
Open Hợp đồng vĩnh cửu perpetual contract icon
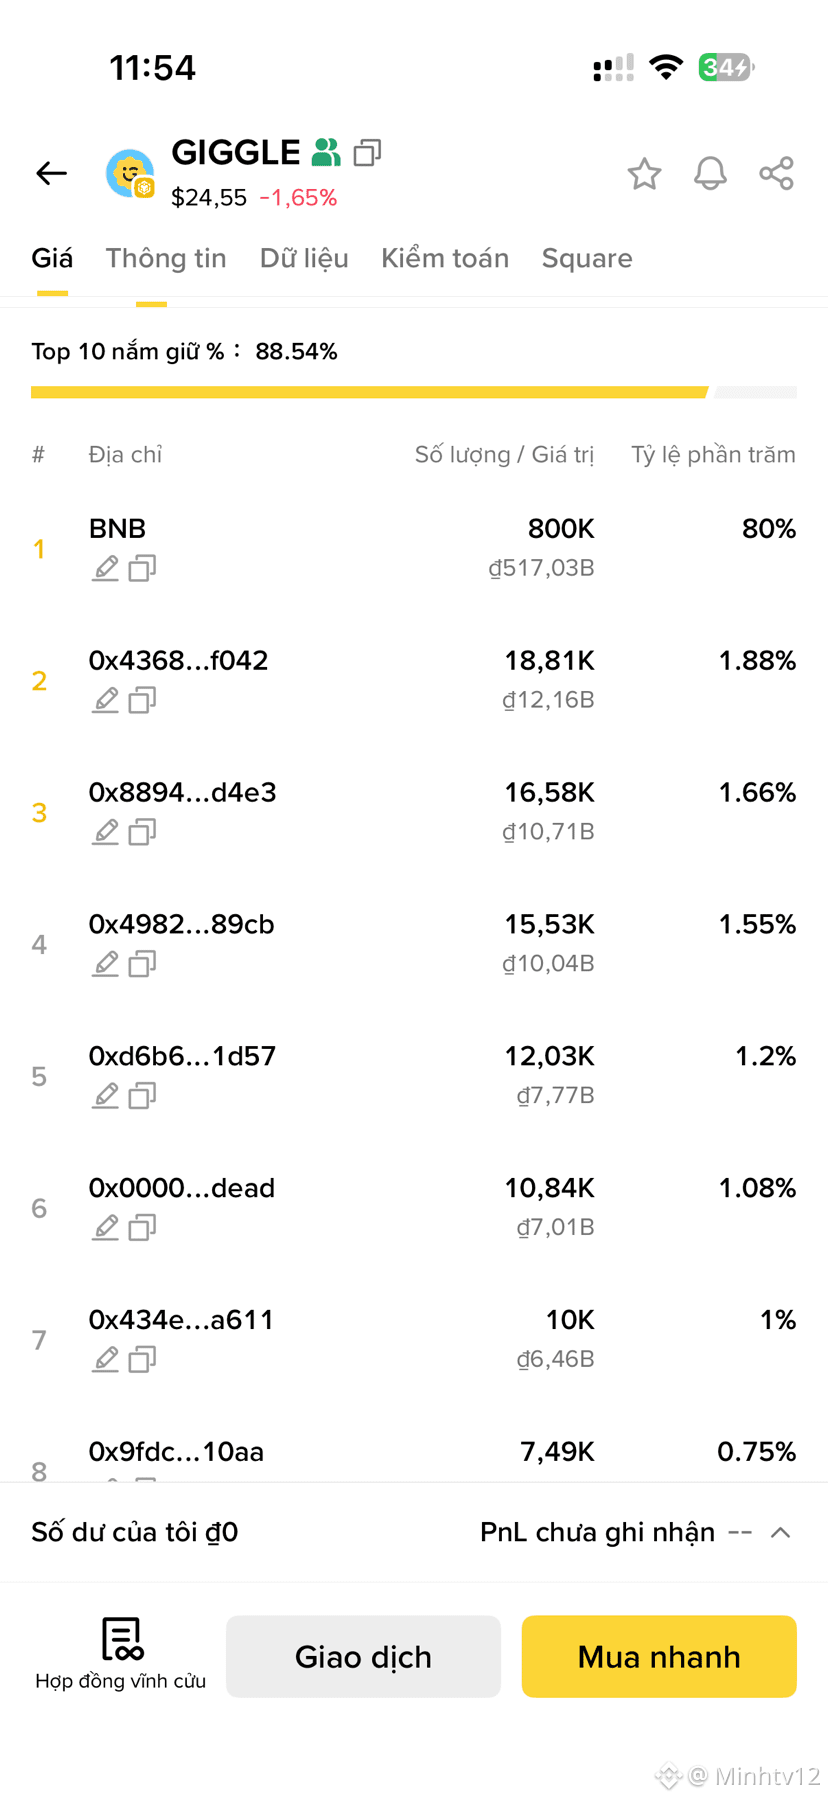(x=121, y=1654)
